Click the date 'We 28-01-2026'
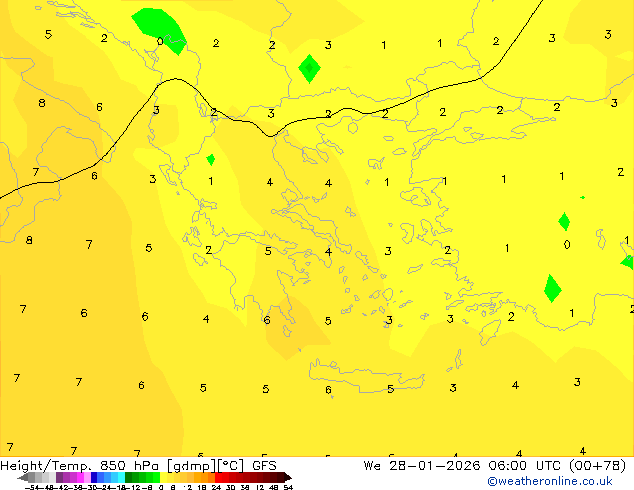The image size is (634, 490). 422,466
